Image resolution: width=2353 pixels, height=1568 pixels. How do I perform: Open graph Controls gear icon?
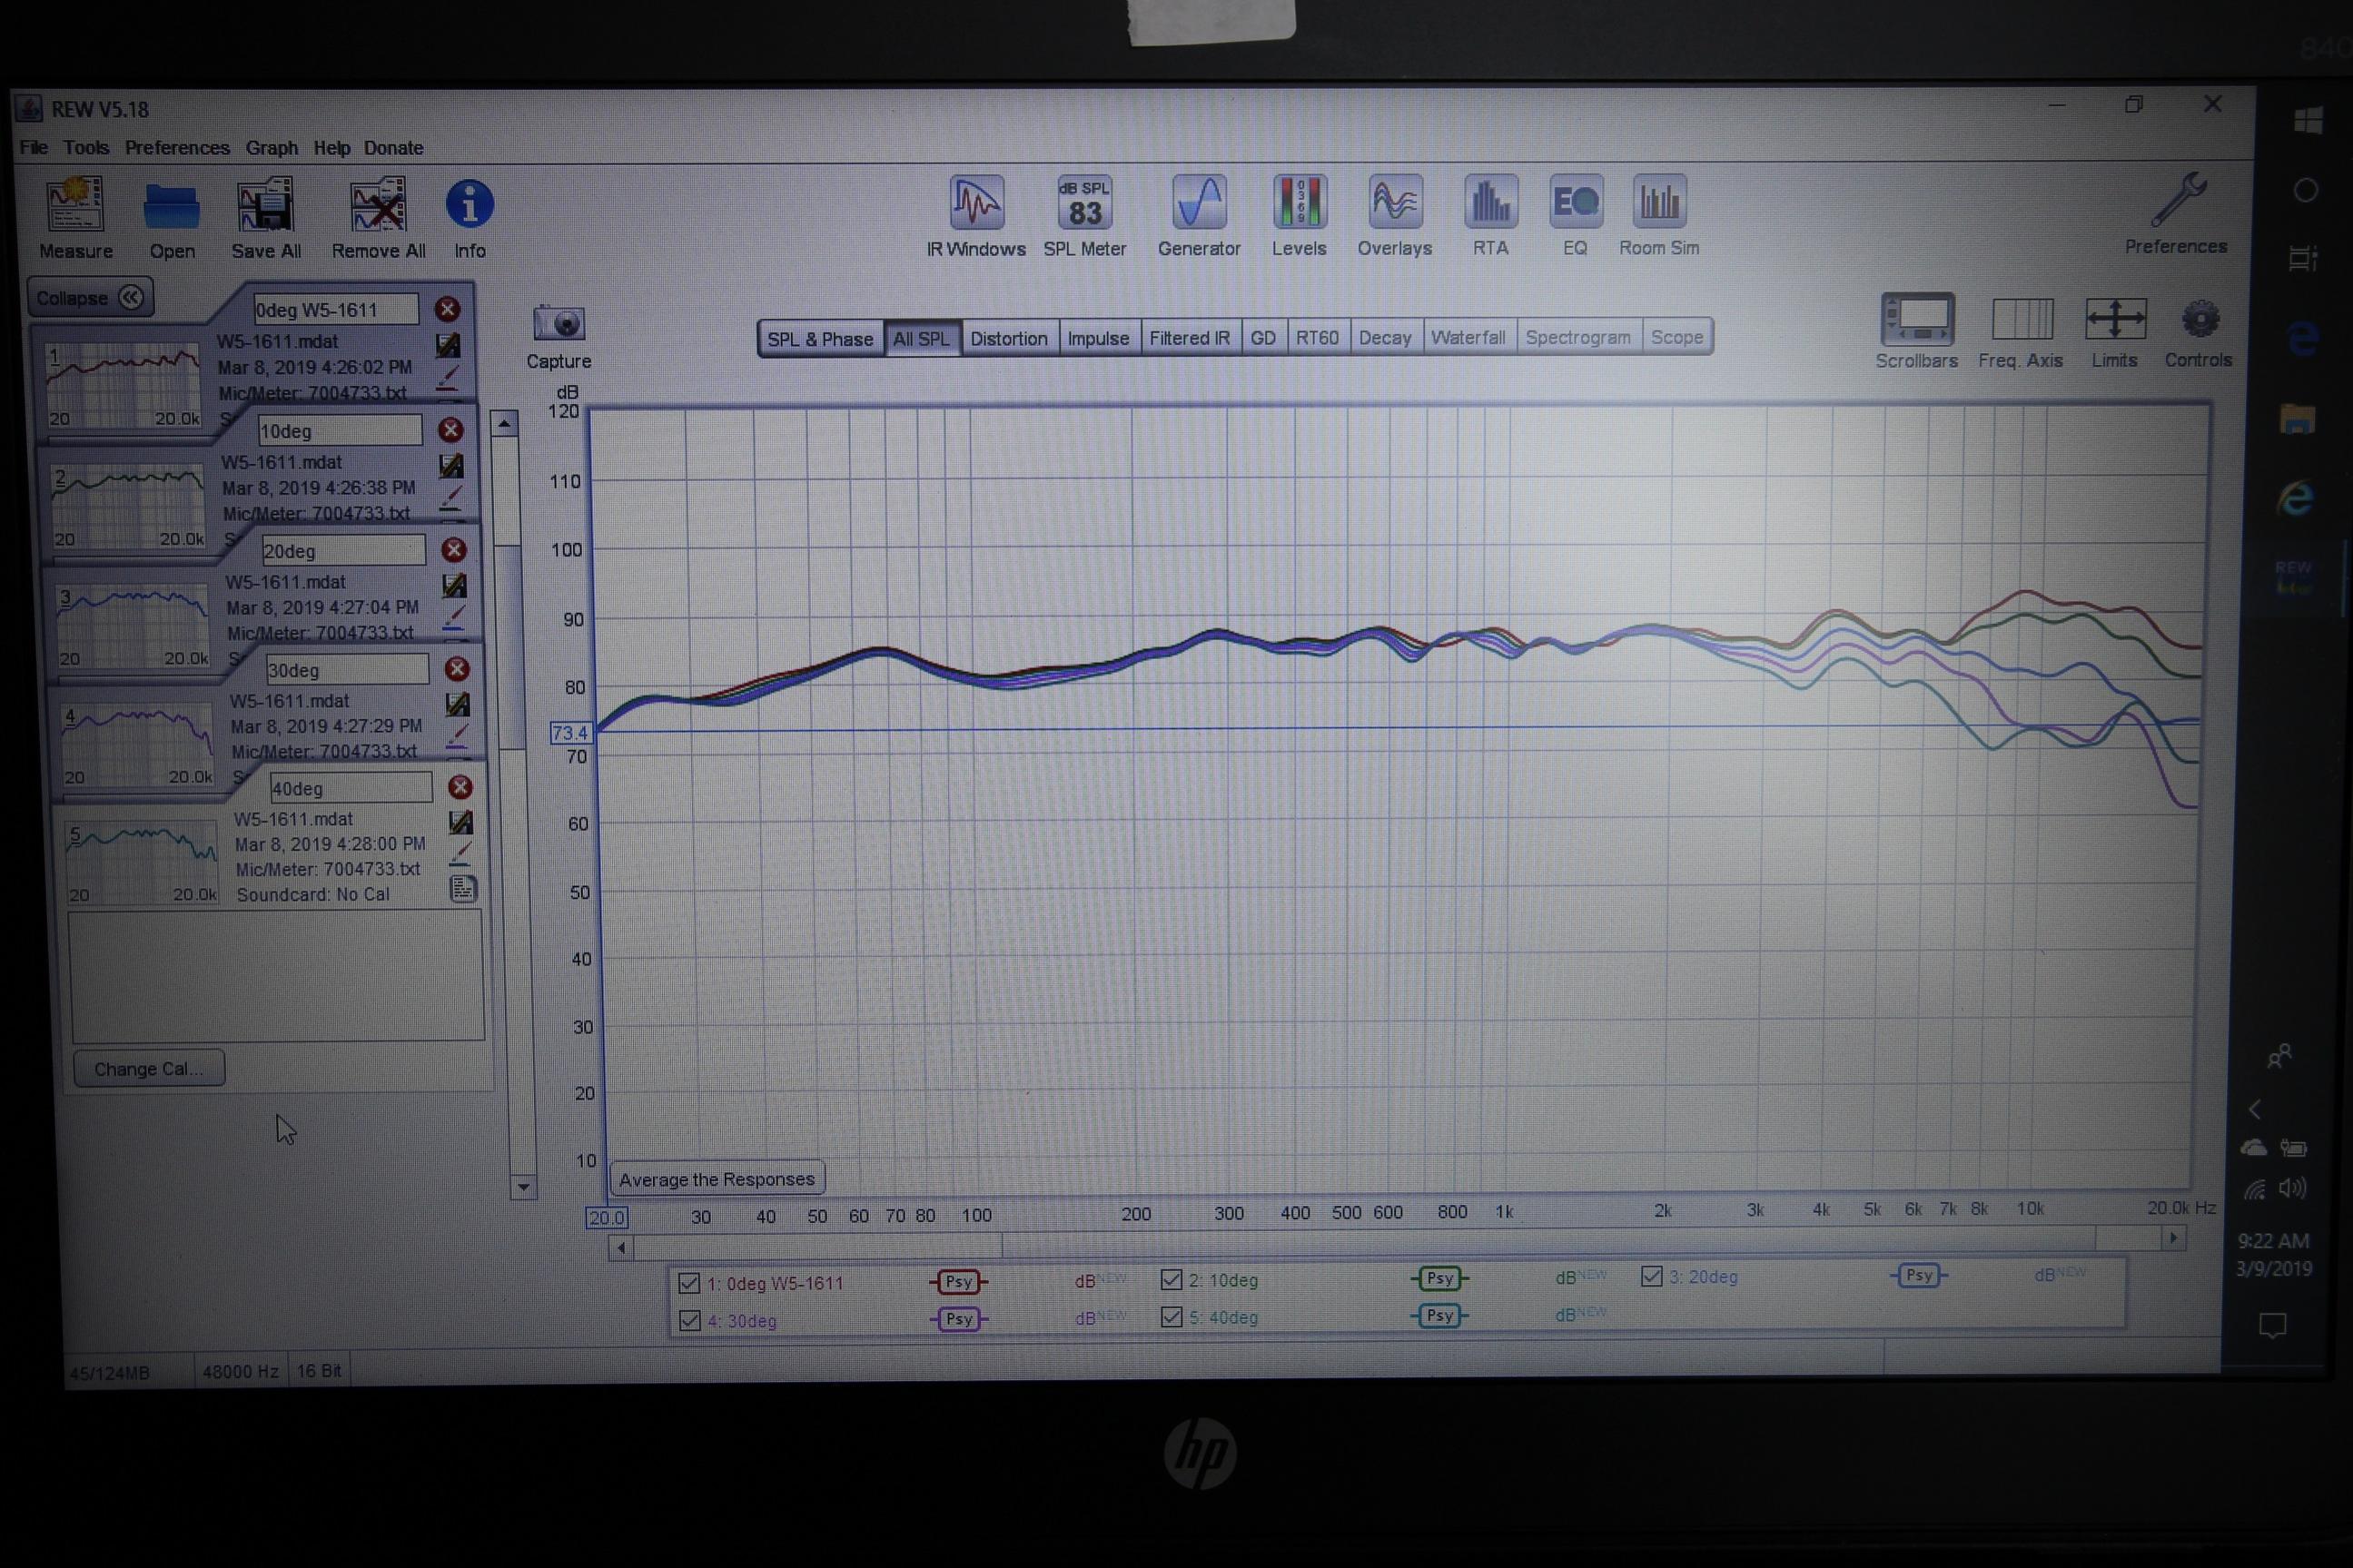(2200, 320)
